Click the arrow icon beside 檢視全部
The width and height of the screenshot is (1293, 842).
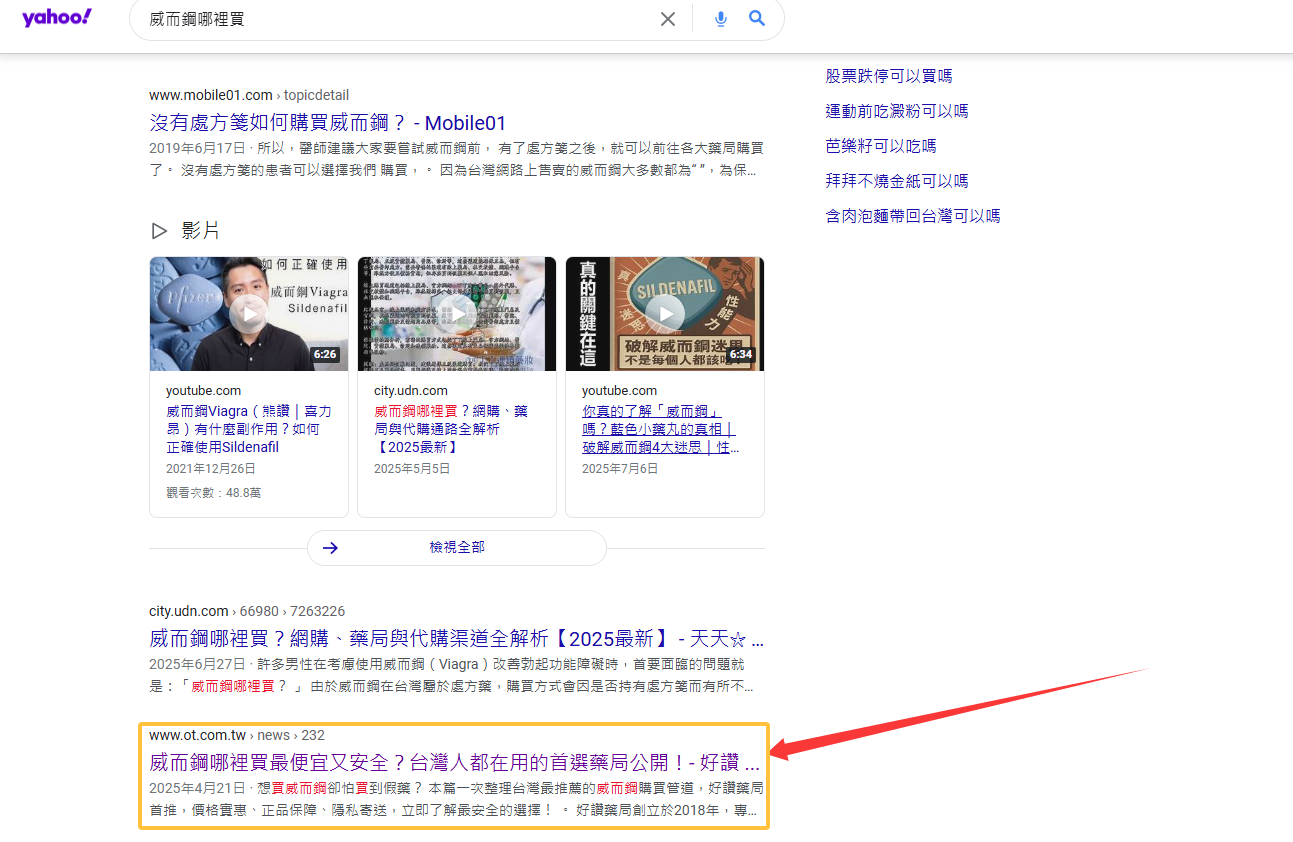coord(331,548)
